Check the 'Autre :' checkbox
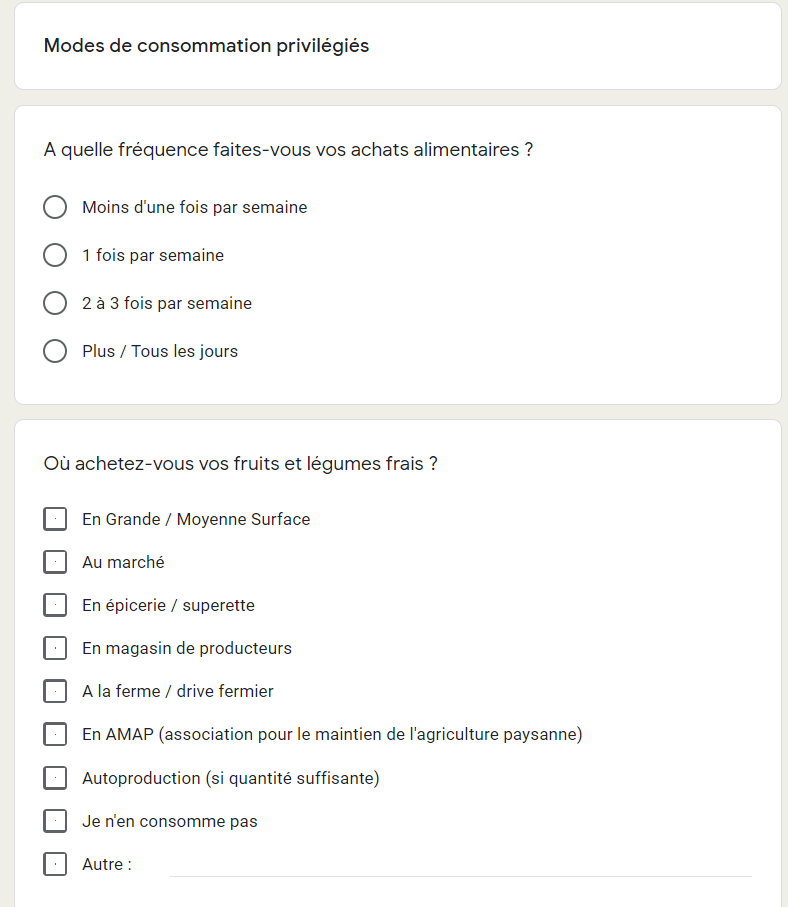The height and width of the screenshot is (907, 788). (x=55, y=864)
